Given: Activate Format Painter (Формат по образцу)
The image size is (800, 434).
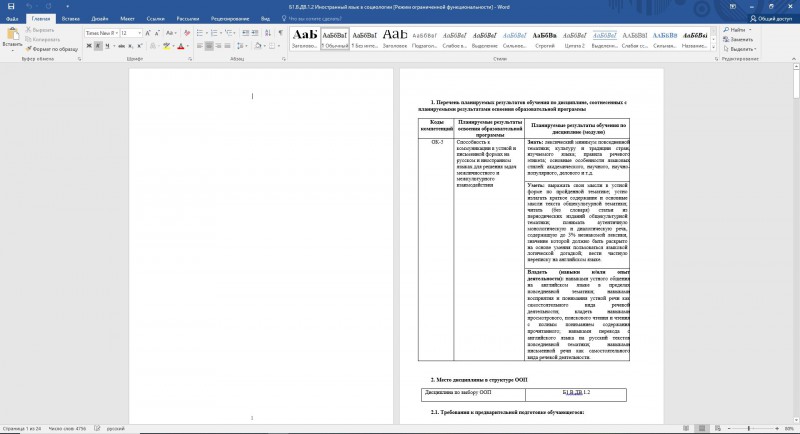Looking at the screenshot, I should pyautogui.click(x=52, y=49).
